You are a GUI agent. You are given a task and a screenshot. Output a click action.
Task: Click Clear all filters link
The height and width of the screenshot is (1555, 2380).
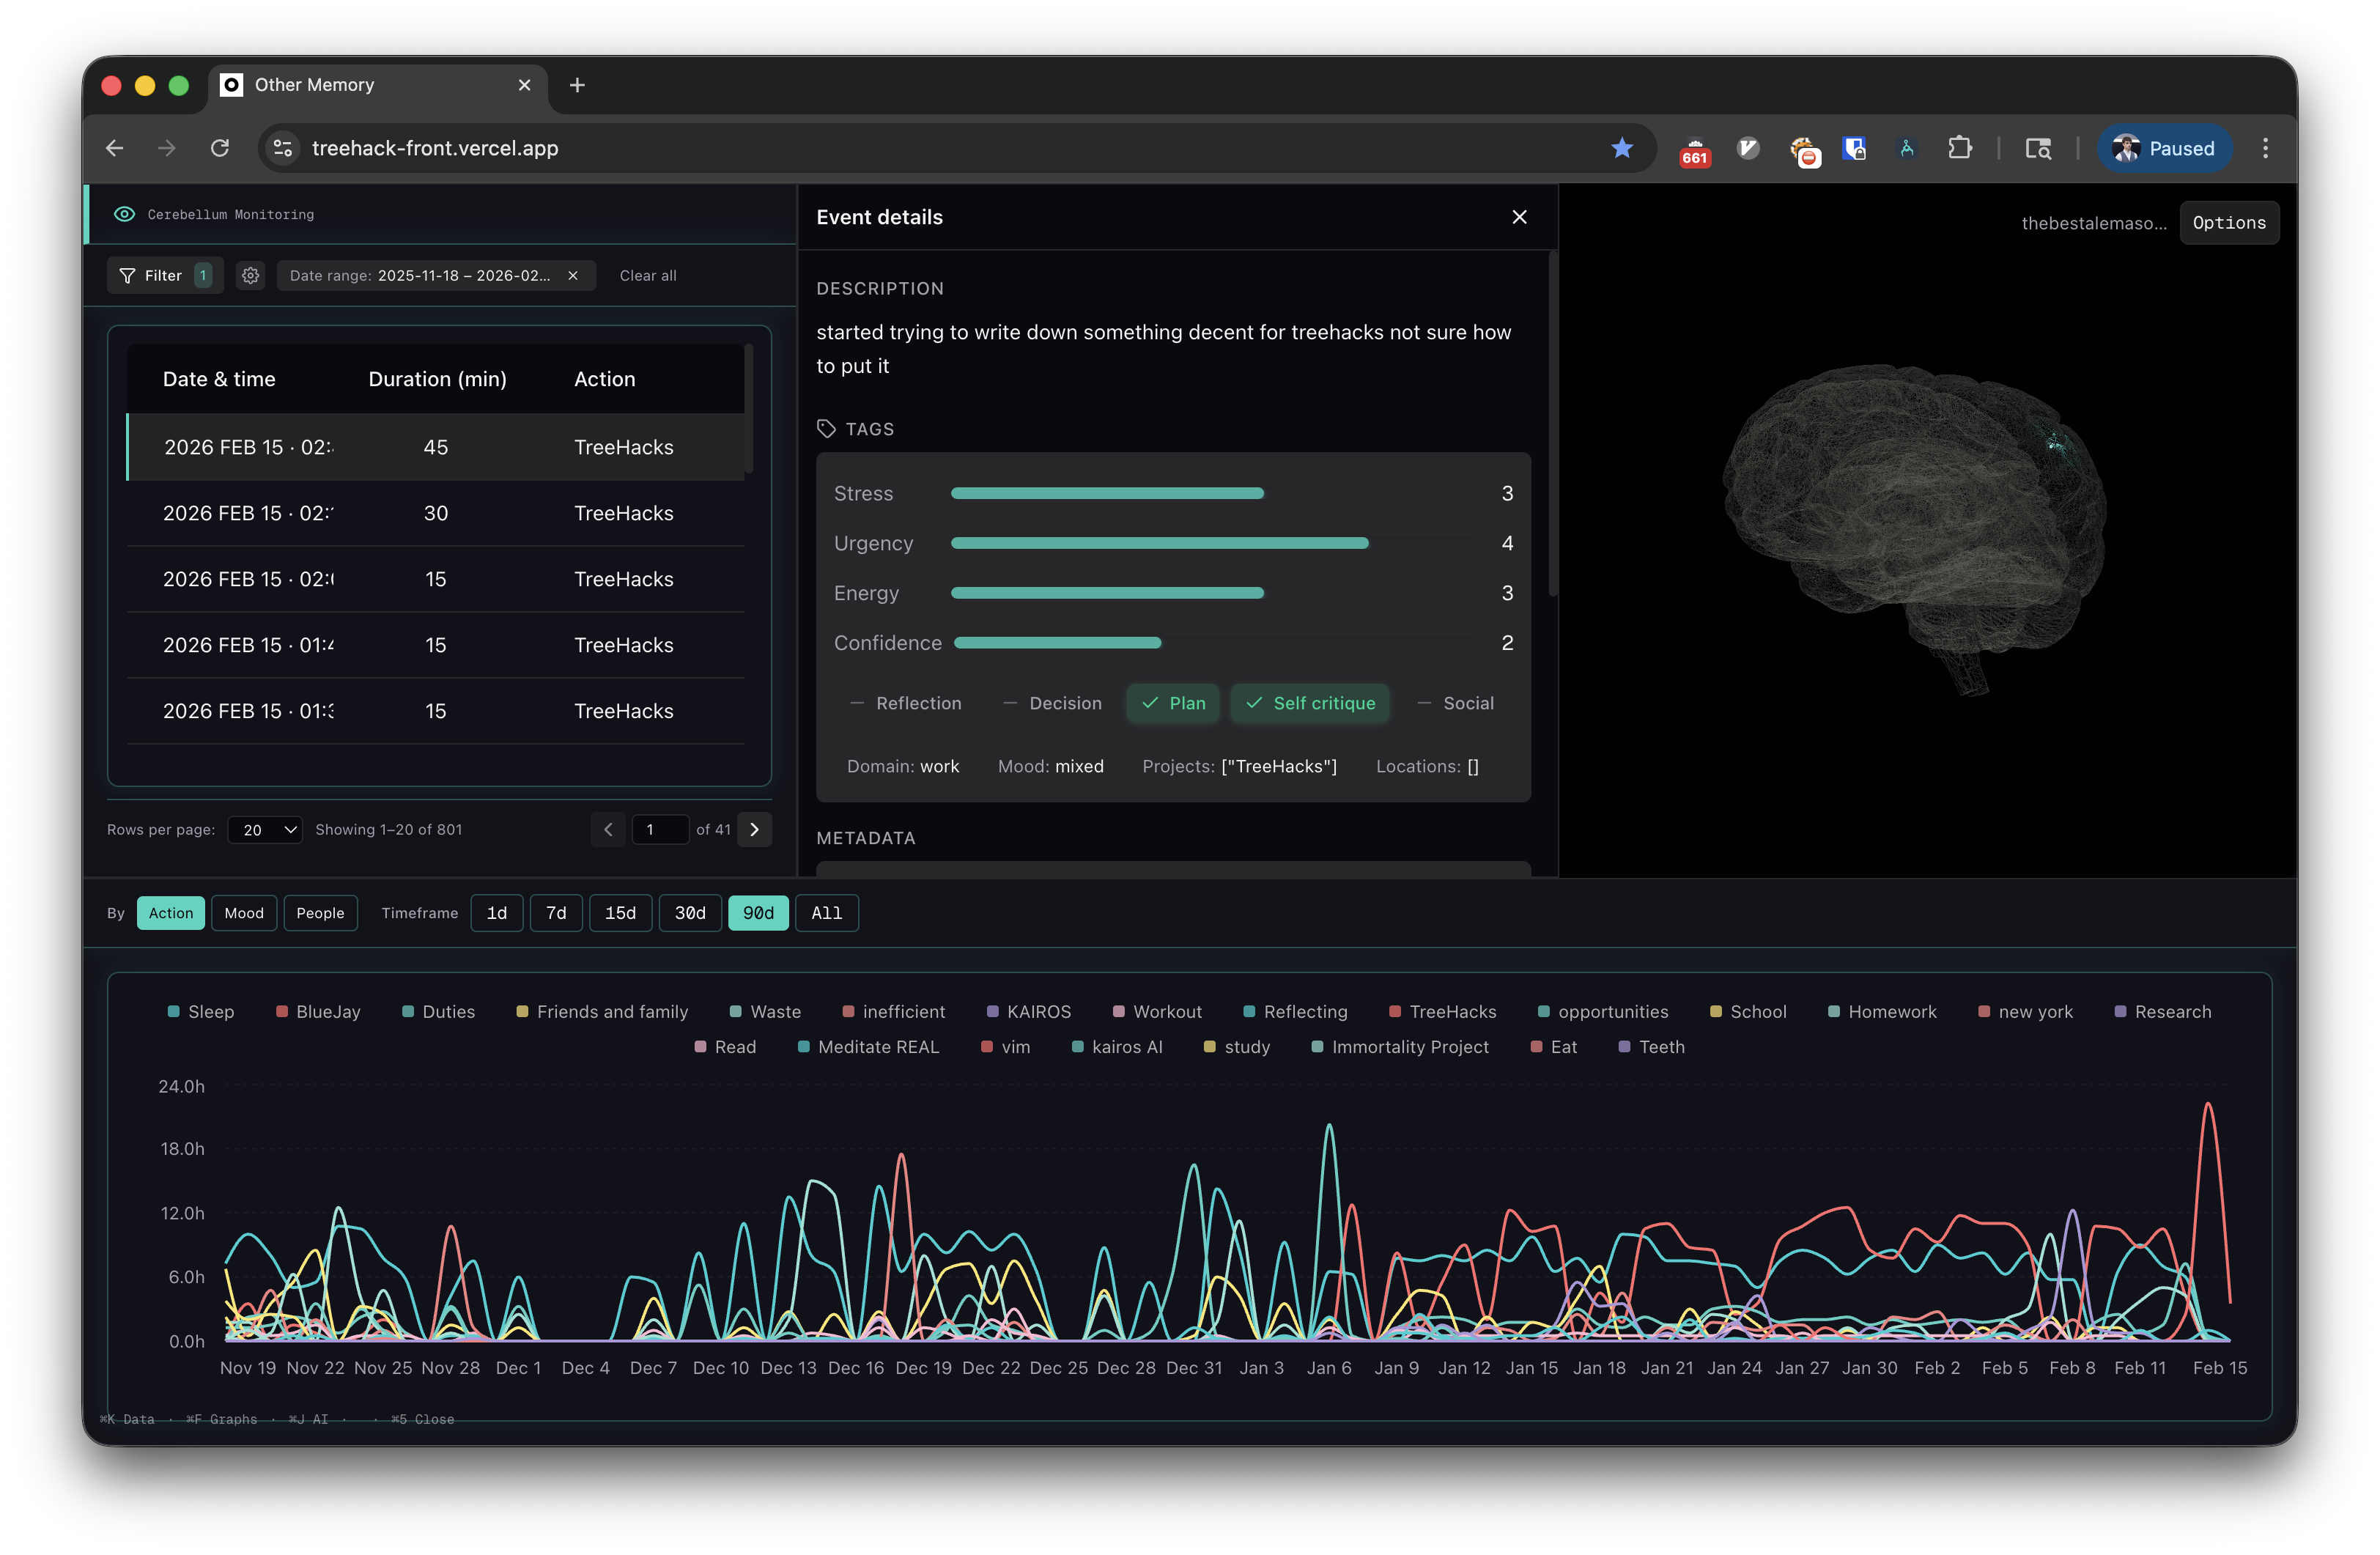tap(647, 275)
